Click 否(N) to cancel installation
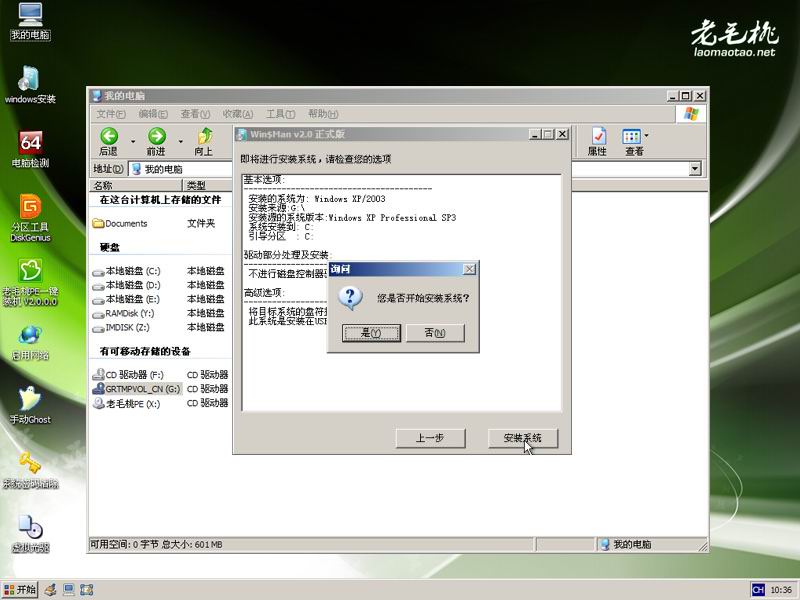Image resolution: width=800 pixels, height=600 pixels. [x=435, y=333]
